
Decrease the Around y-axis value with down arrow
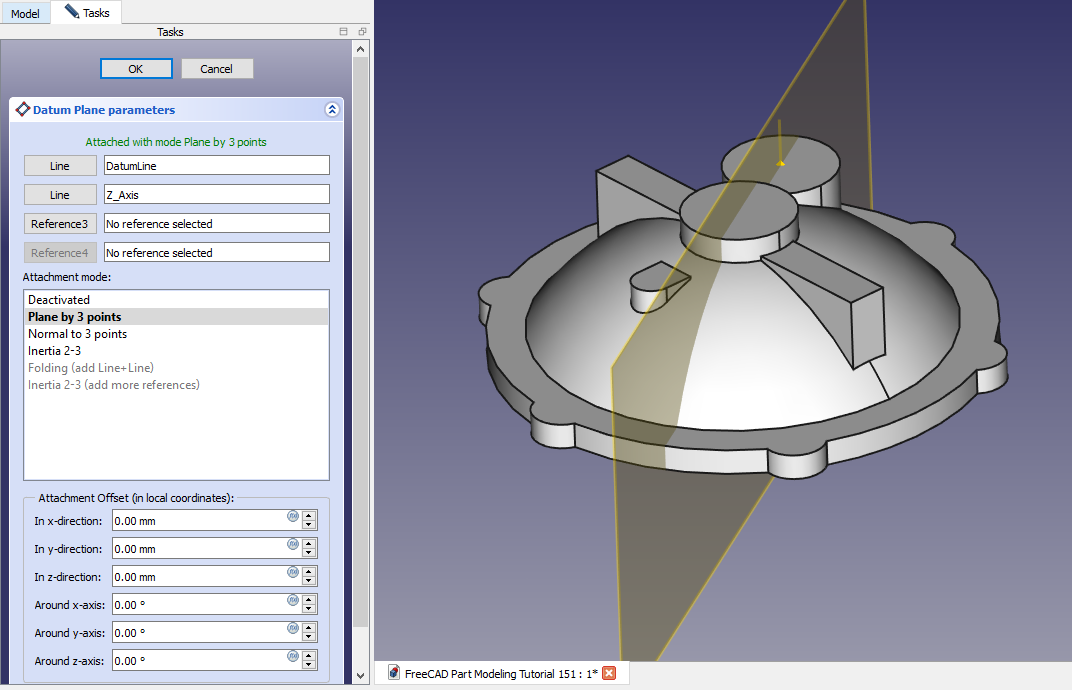[x=309, y=638]
